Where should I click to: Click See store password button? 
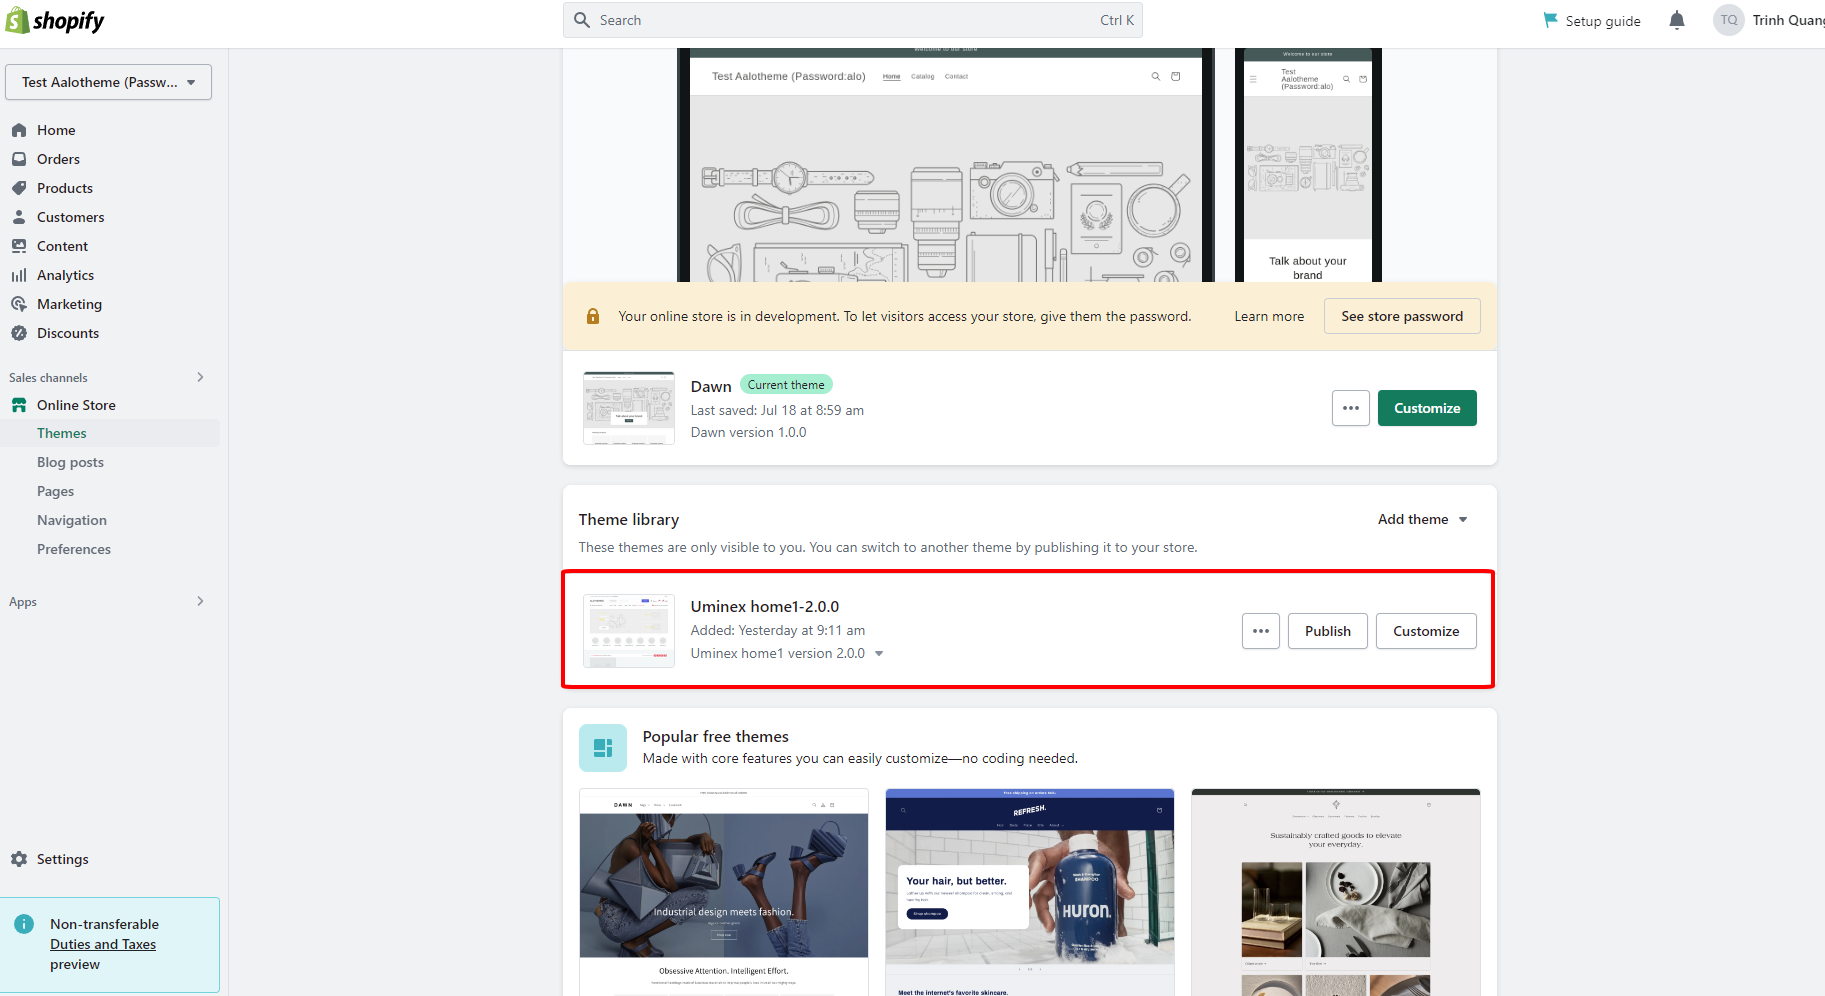[x=1402, y=316]
